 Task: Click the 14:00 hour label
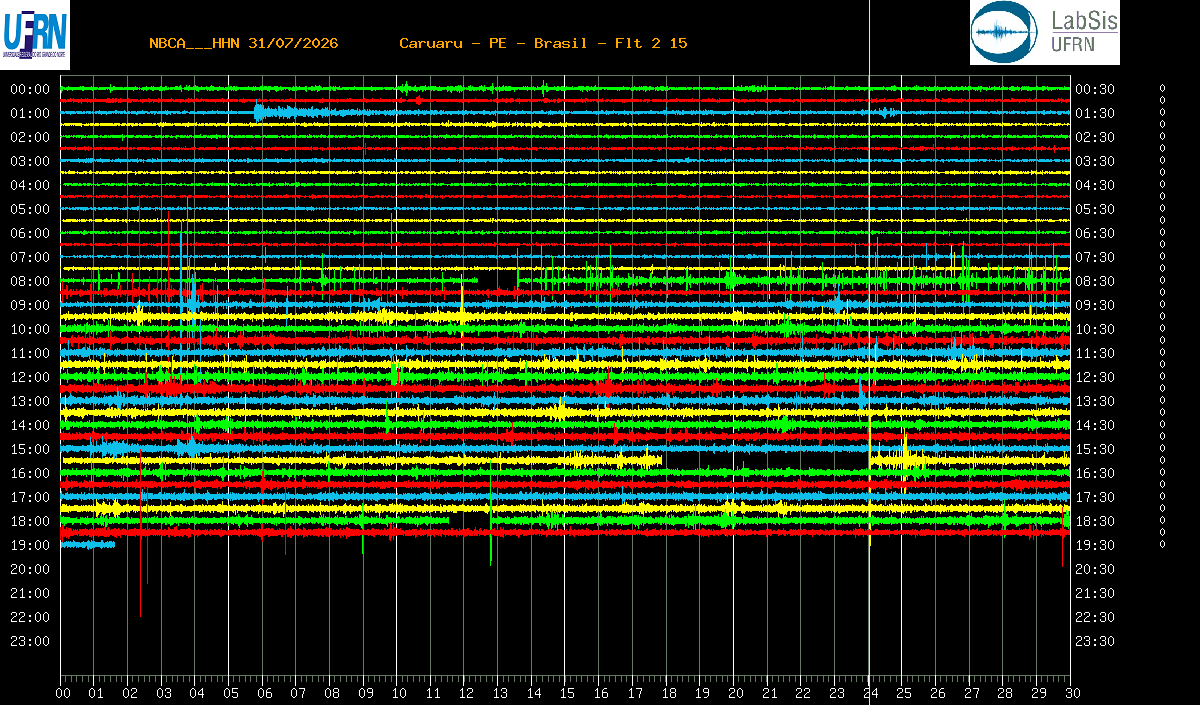point(30,425)
